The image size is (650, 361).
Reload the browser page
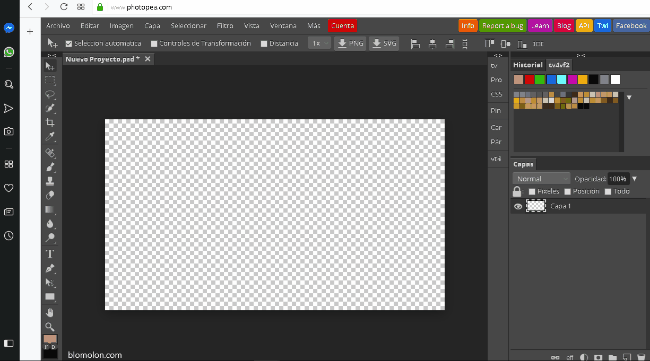click(x=63, y=7)
